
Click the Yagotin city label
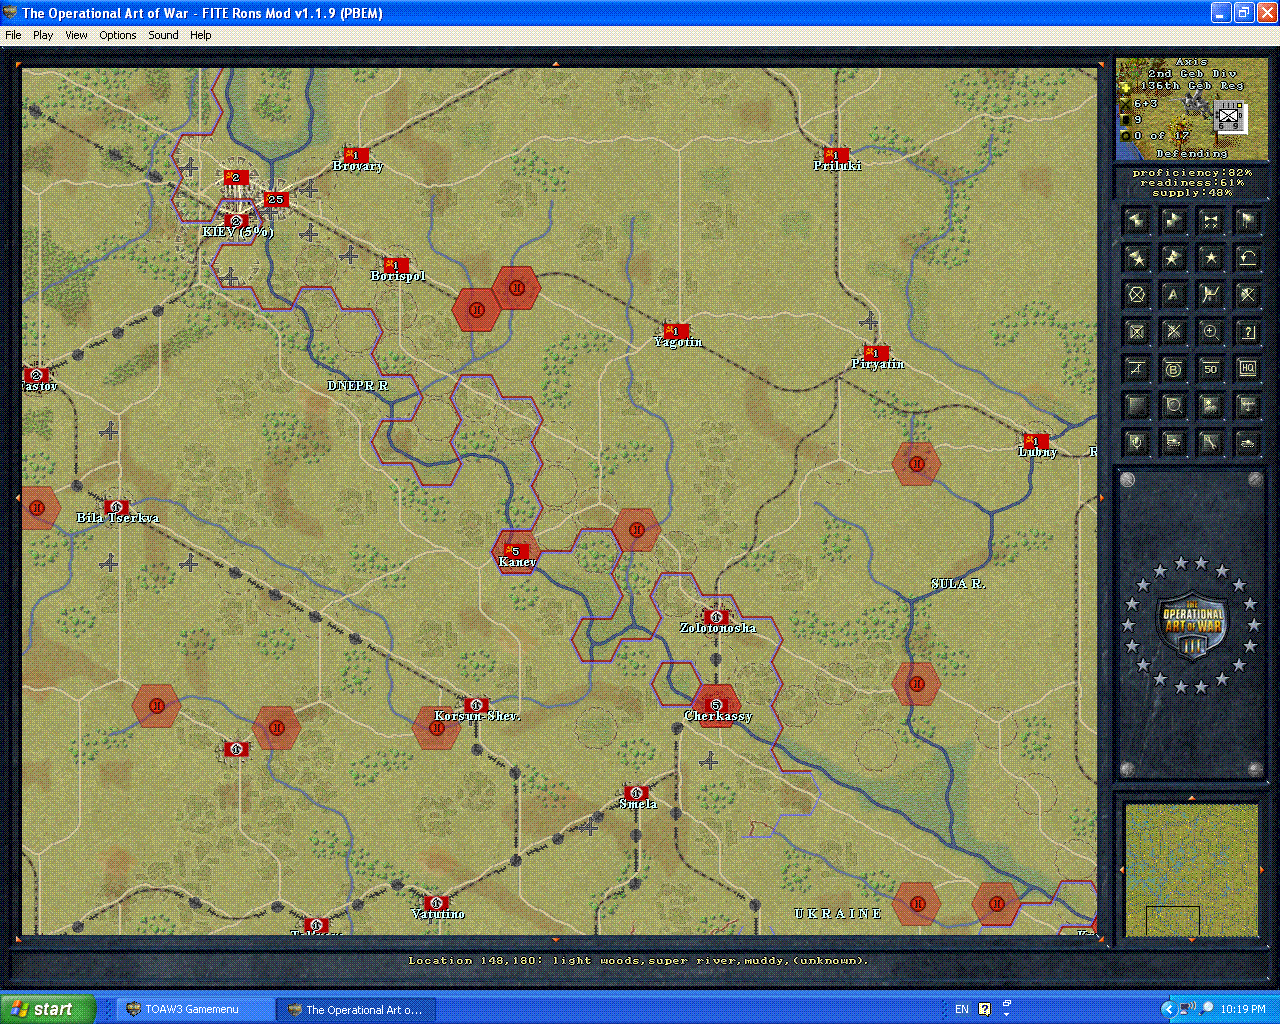coord(678,342)
